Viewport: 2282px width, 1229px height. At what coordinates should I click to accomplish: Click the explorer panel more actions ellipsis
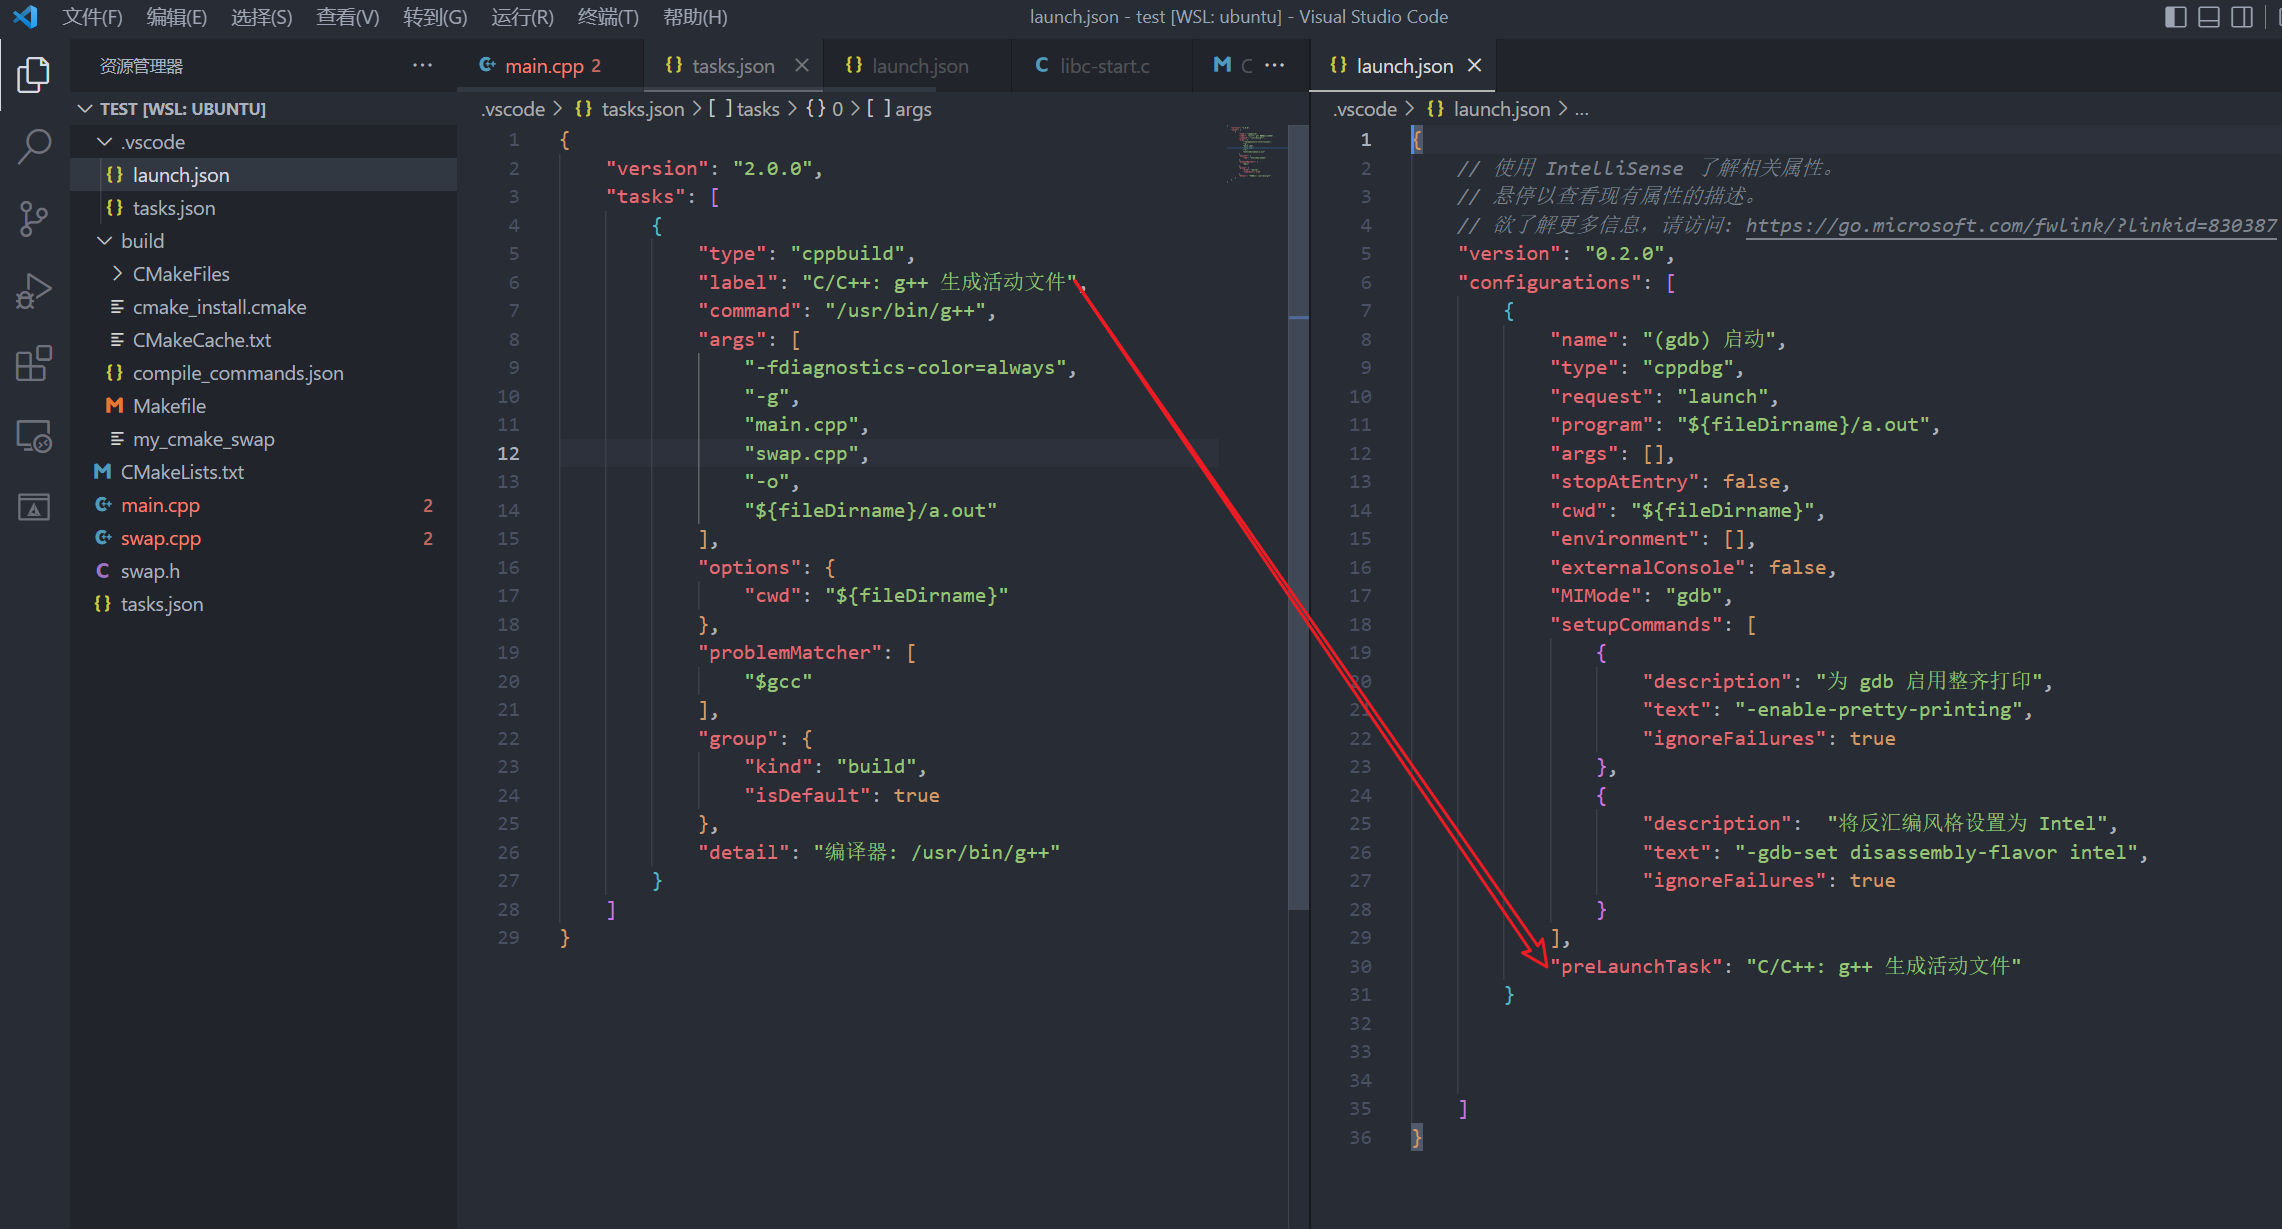tap(422, 66)
